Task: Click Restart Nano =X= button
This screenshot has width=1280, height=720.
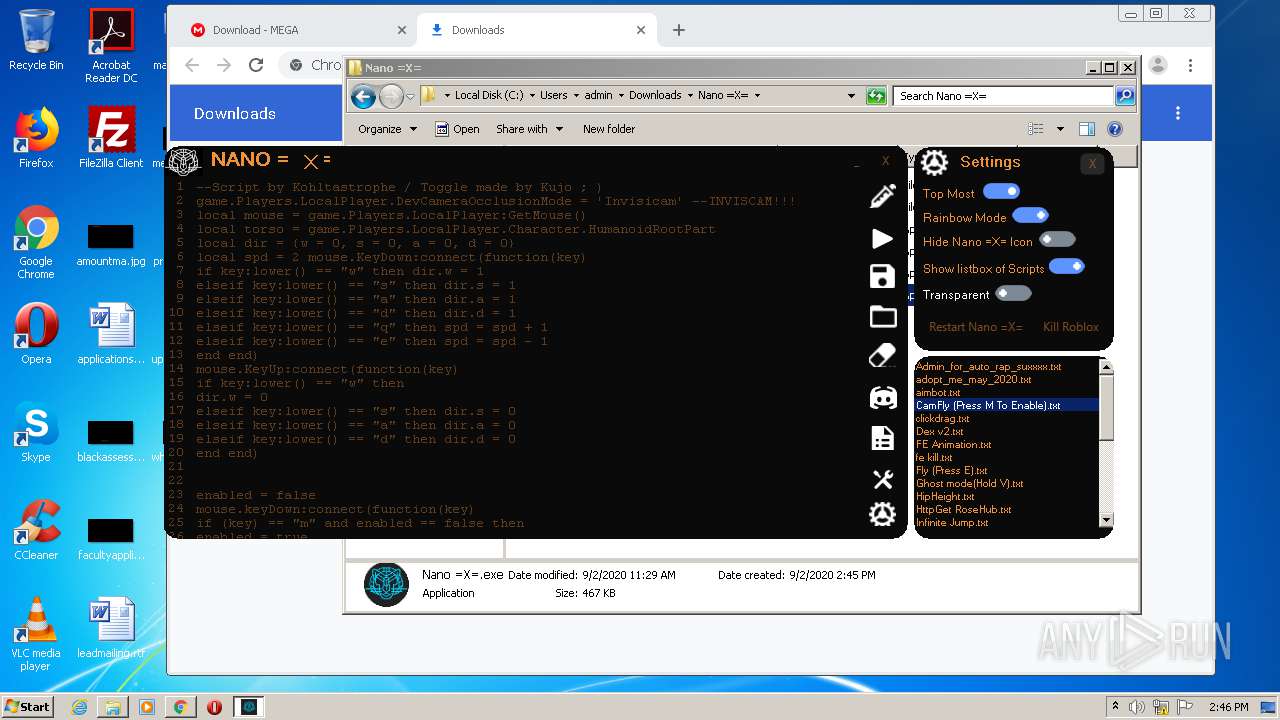Action: 975,327
